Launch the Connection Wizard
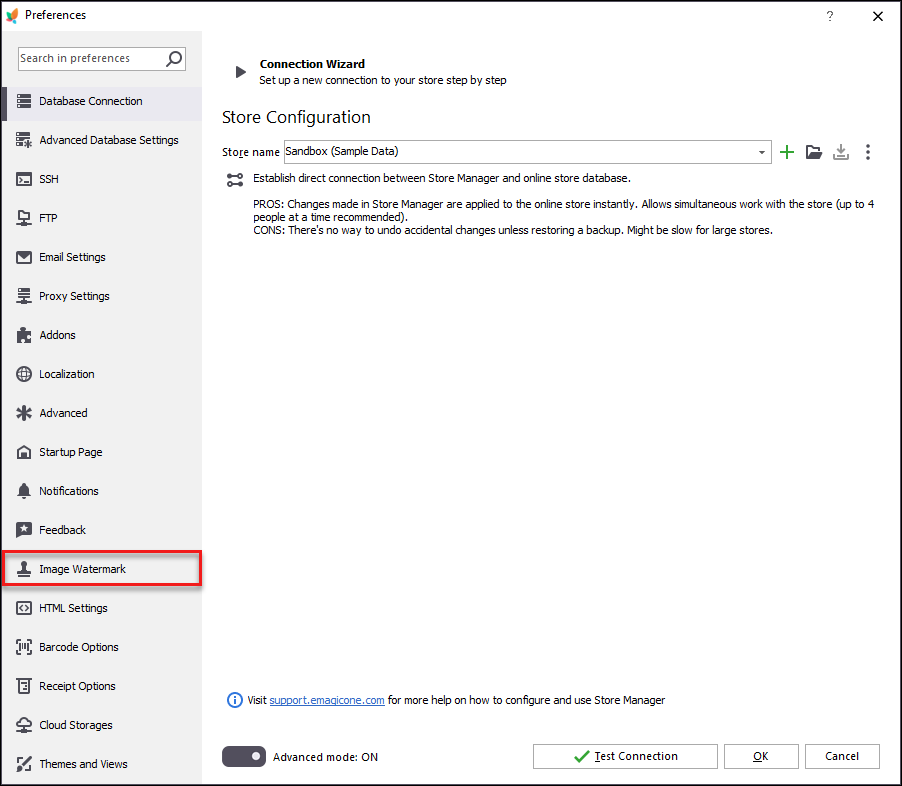Image resolution: width=902 pixels, height=786 pixels. [312, 64]
